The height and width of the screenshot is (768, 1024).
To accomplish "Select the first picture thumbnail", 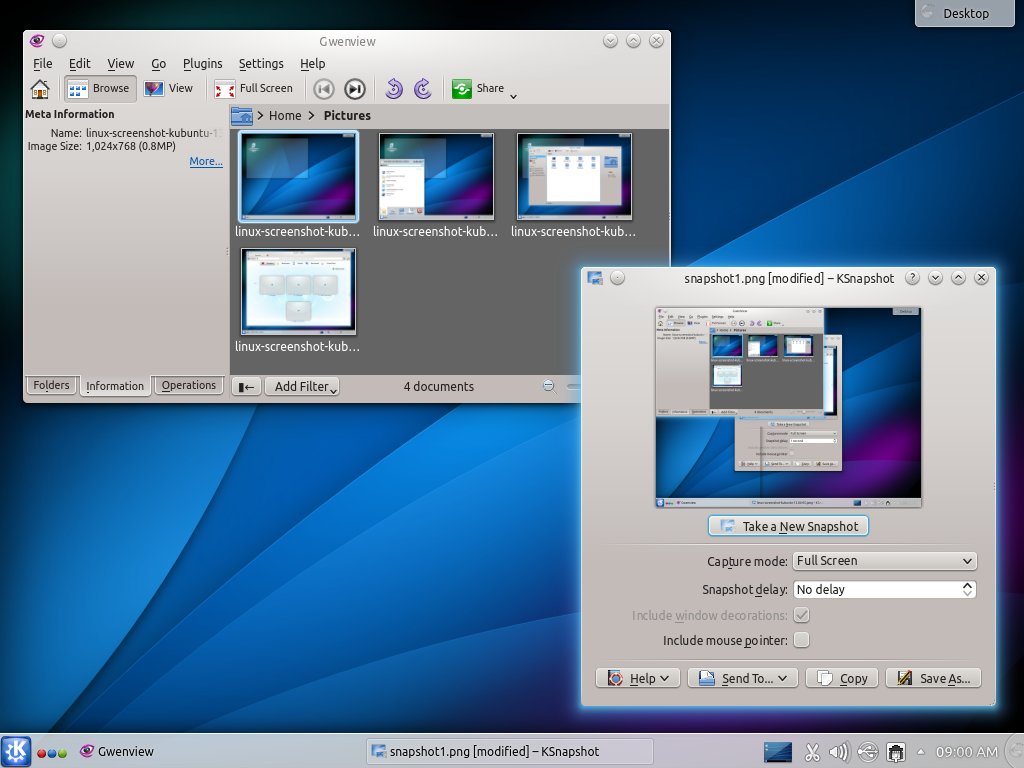I will point(298,177).
